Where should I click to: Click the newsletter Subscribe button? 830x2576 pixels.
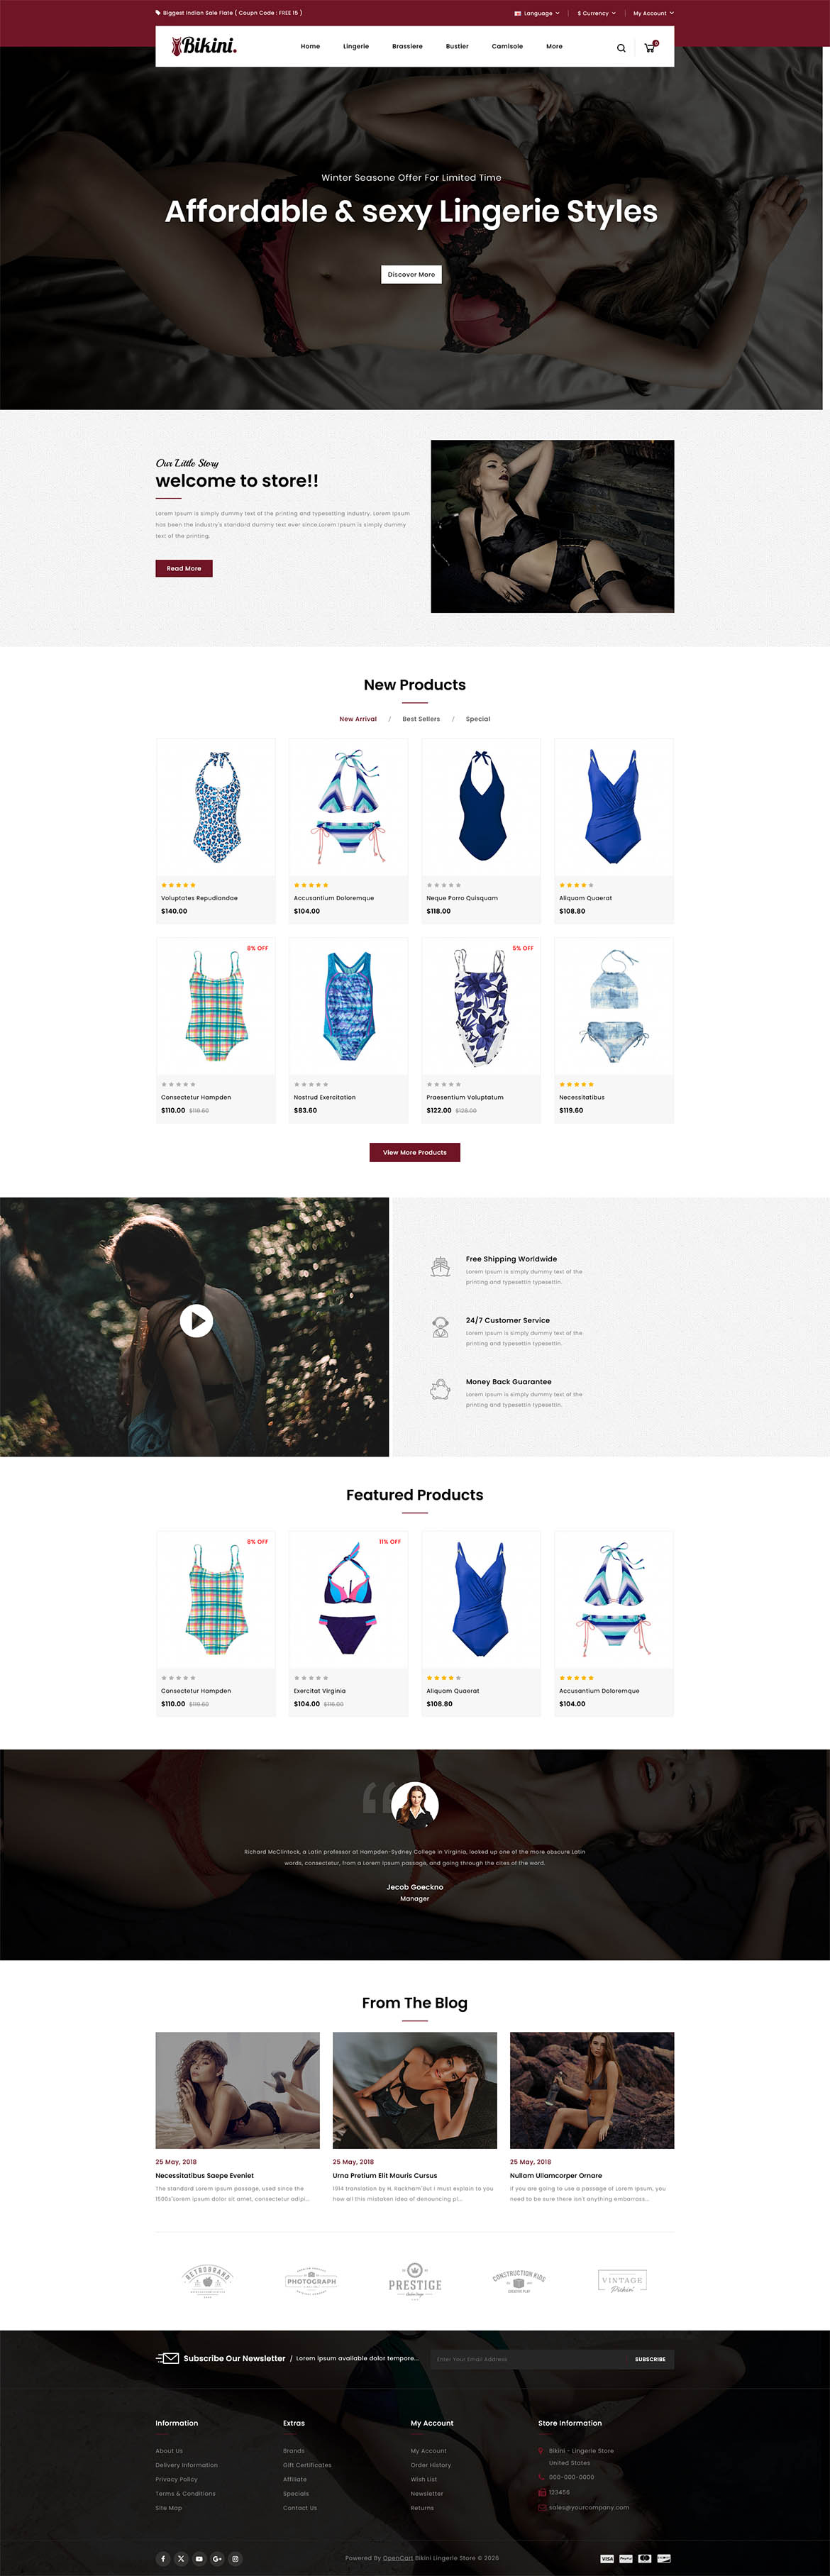tap(650, 2359)
